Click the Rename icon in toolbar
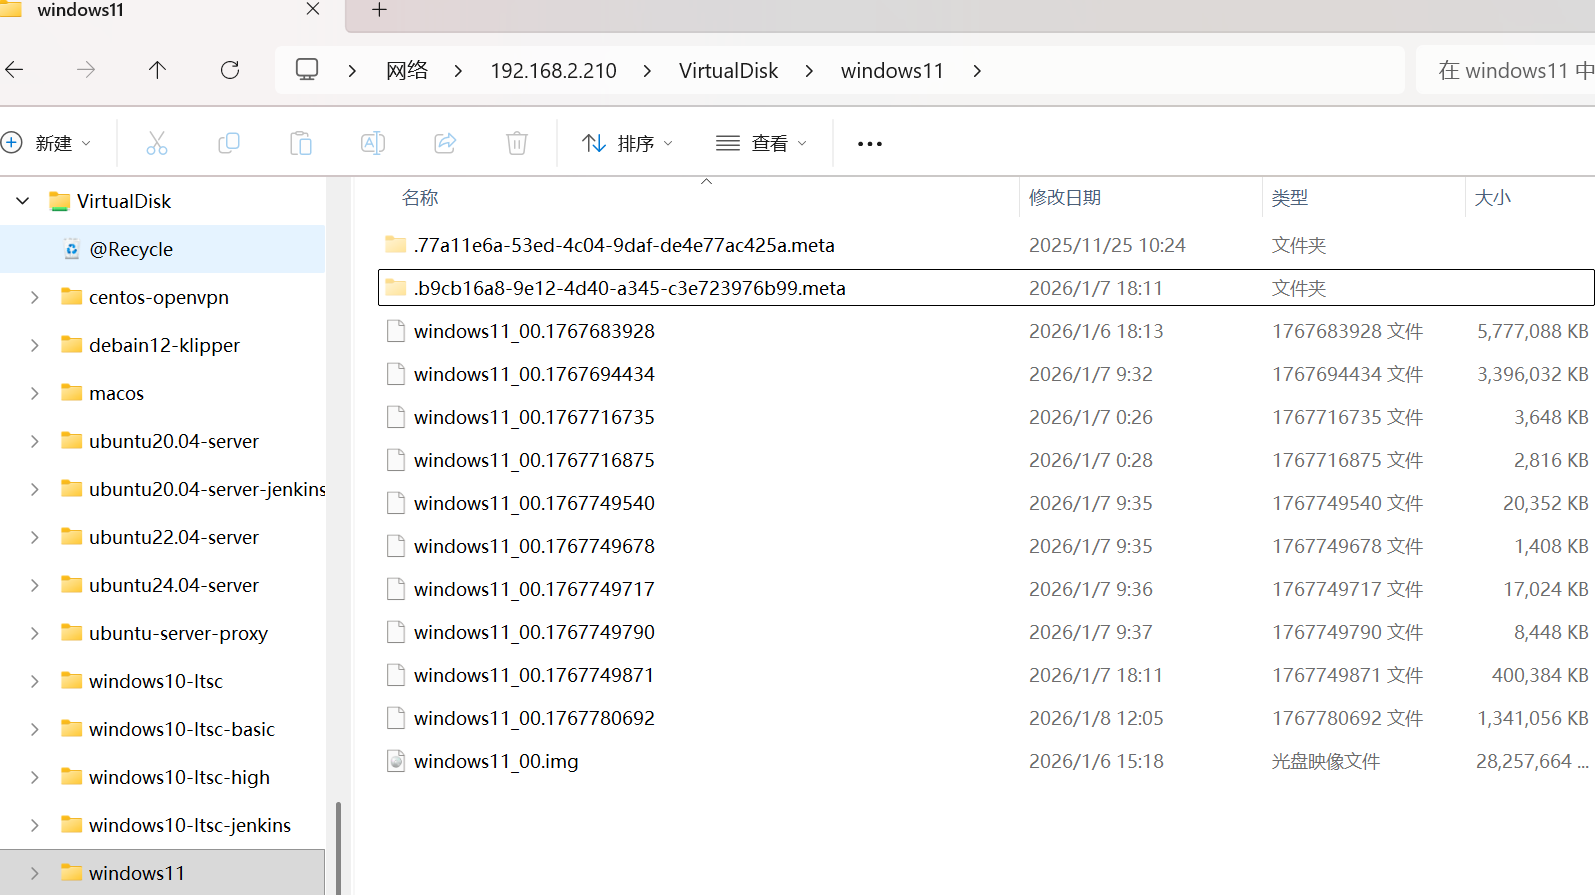 [373, 143]
